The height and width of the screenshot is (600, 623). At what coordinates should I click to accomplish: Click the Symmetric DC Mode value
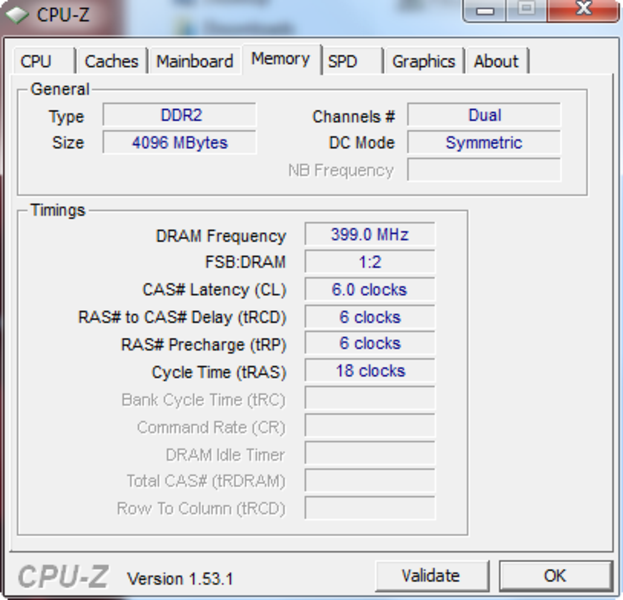coord(484,142)
